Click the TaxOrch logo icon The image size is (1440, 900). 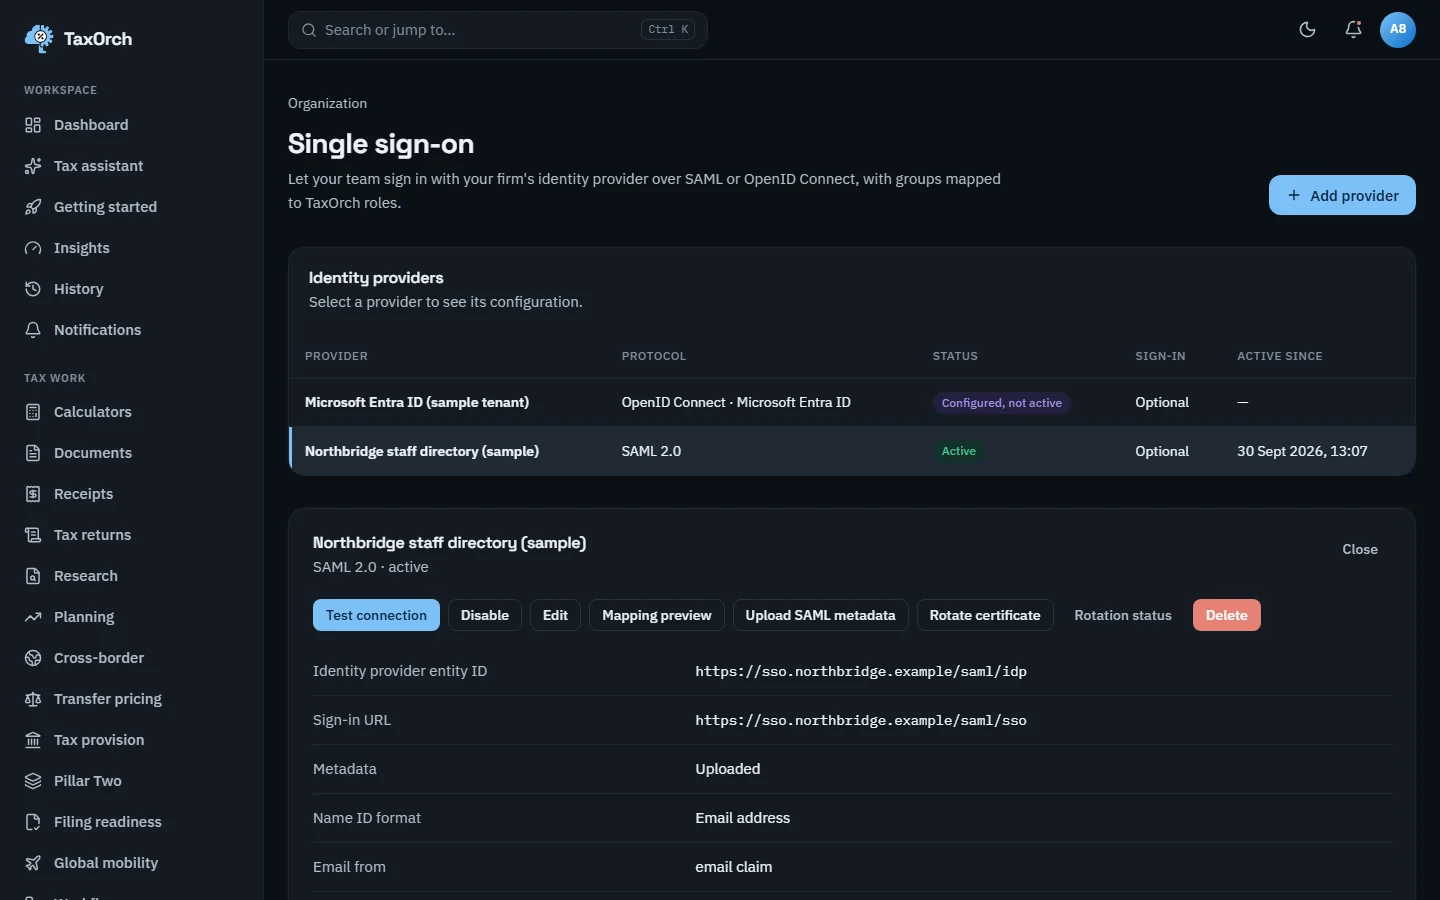tap(39, 38)
